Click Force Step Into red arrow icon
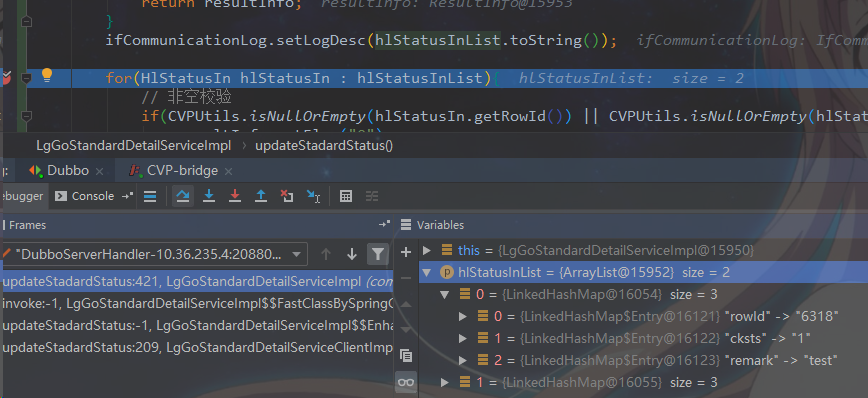Image resolution: width=868 pixels, height=398 pixels. pyautogui.click(x=235, y=196)
